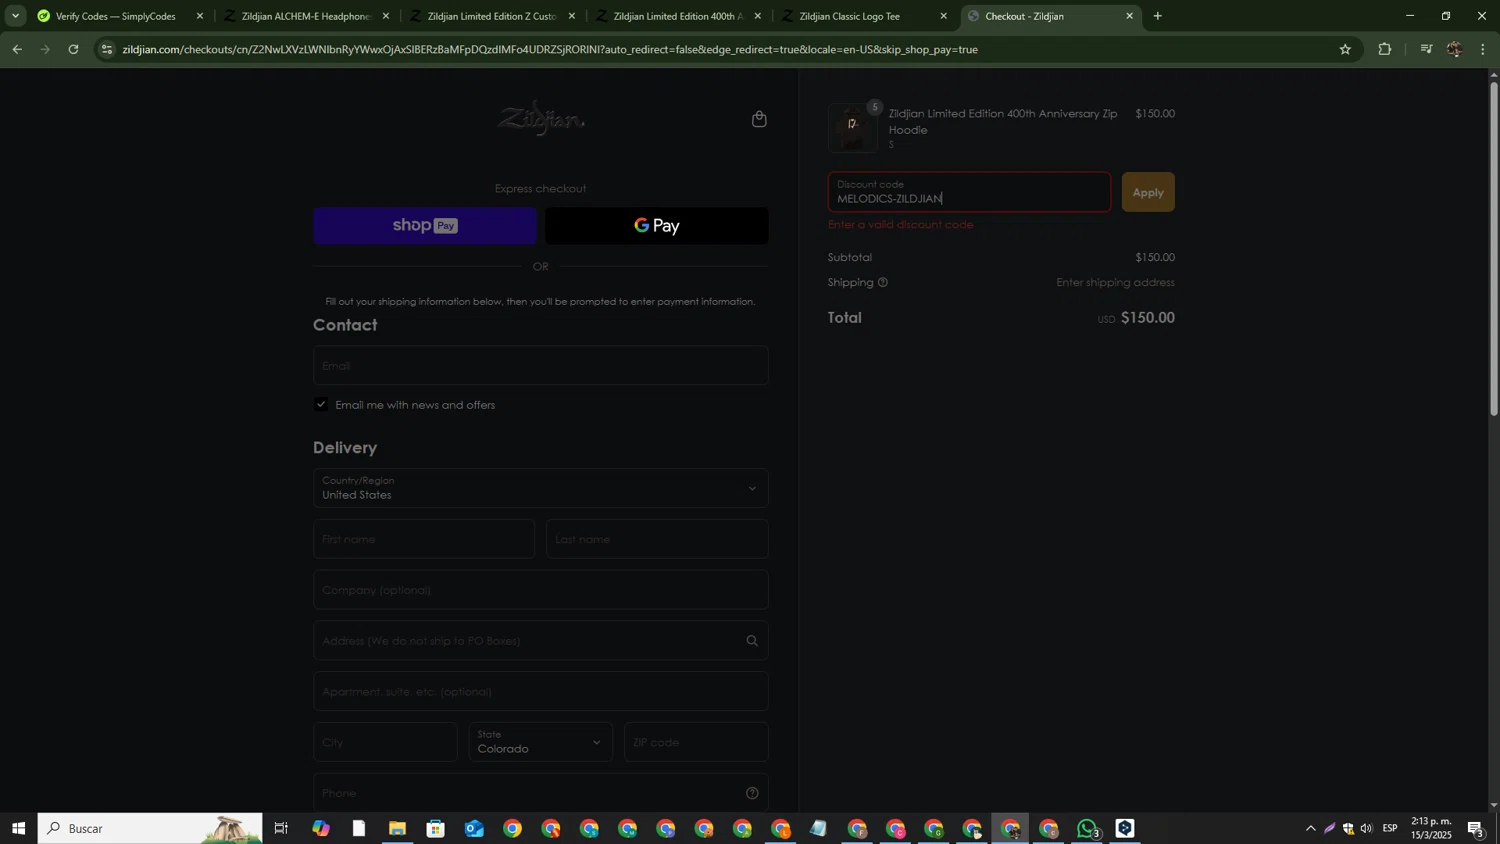The height and width of the screenshot is (844, 1500).
Task: Click the Company (optional) field
Action: 541,590
